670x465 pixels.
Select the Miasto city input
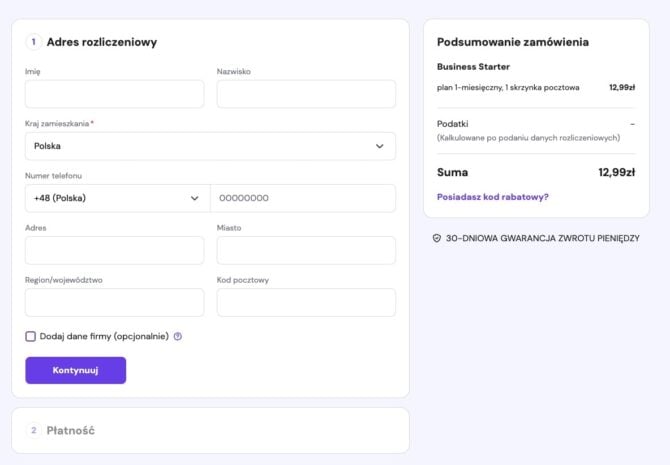click(306, 250)
